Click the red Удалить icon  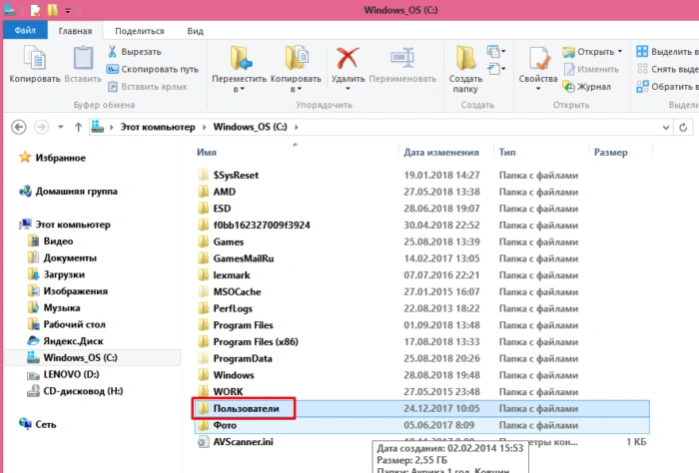point(348,58)
